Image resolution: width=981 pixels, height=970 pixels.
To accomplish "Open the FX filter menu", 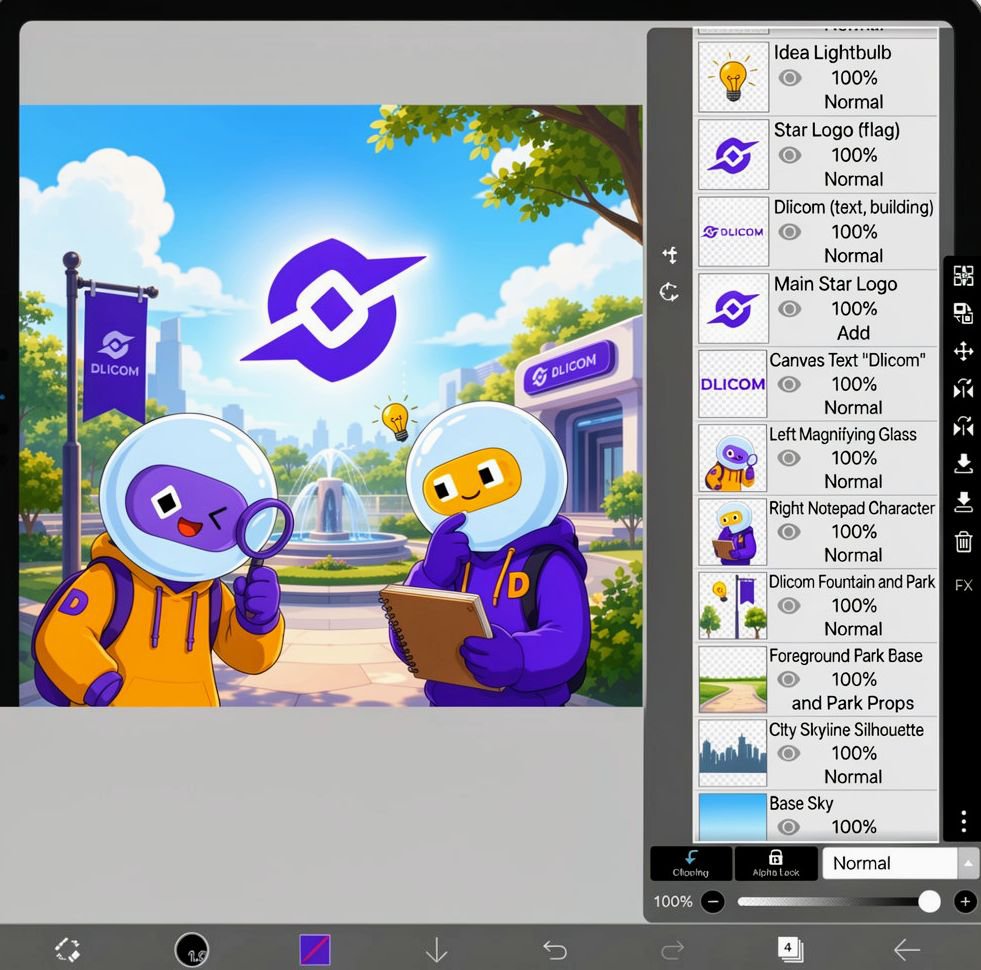I will point(963,586).
